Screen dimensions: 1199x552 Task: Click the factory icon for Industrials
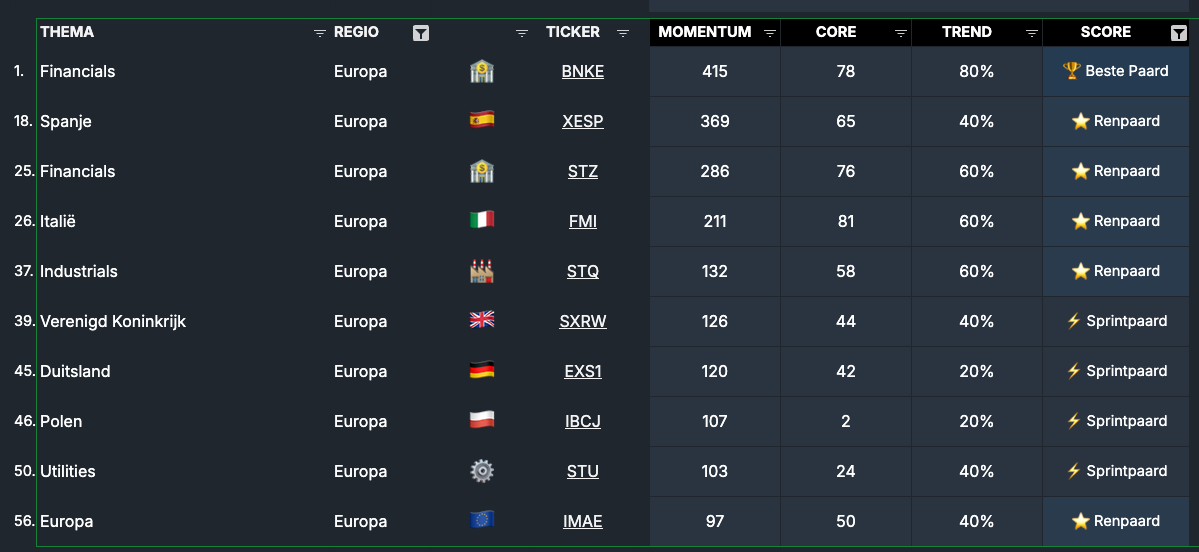point(482,271)
